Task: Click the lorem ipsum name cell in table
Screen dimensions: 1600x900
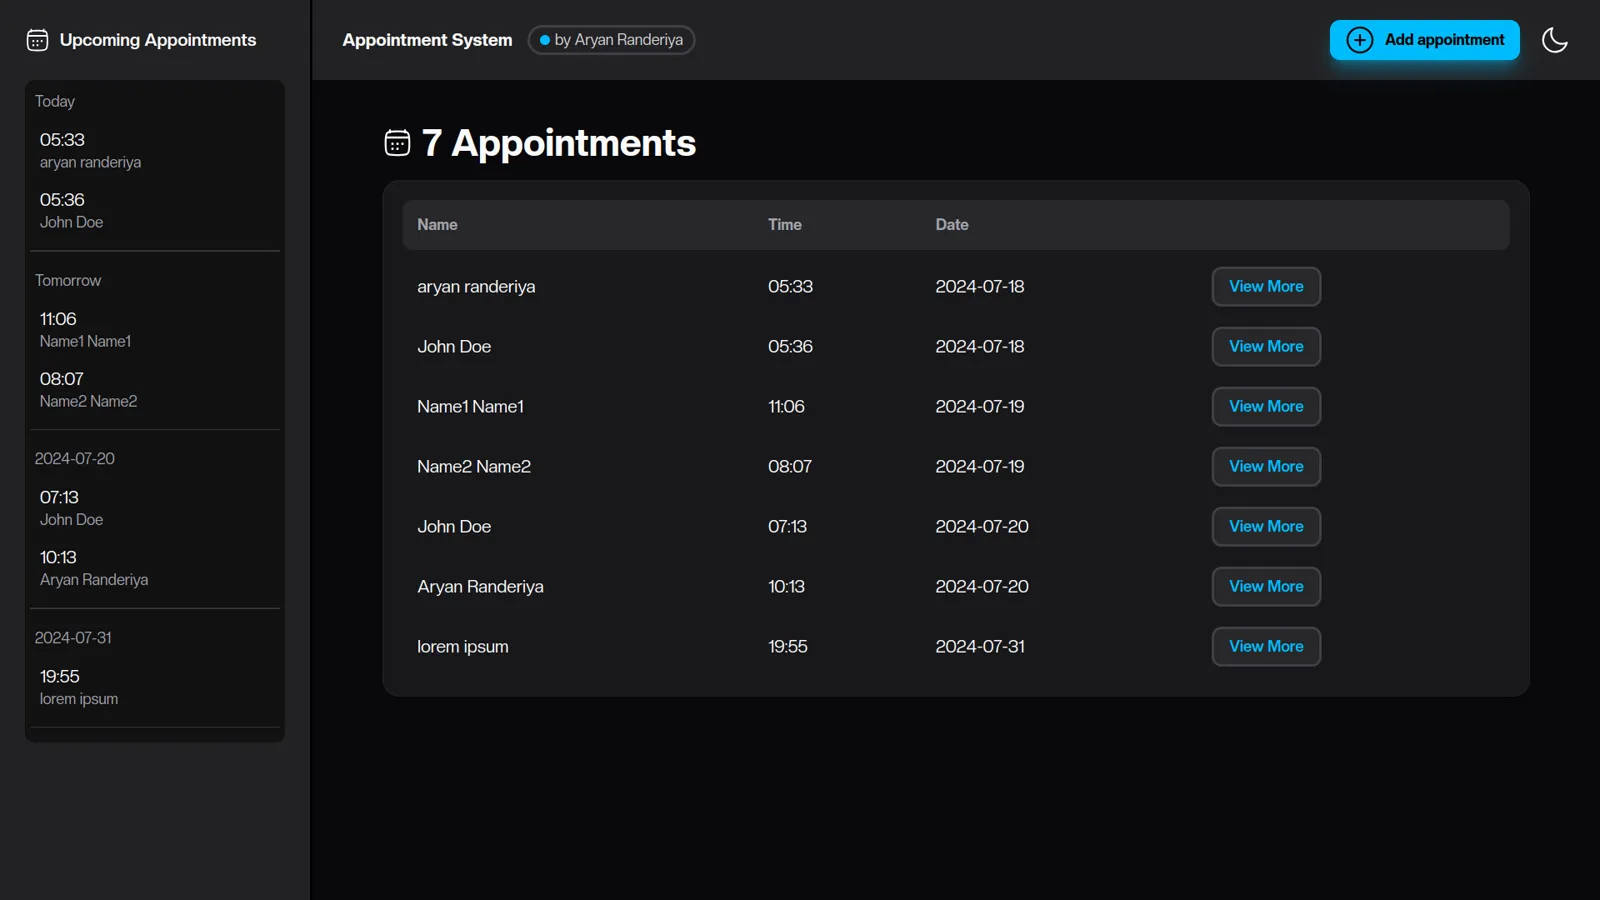Action: click(463, 646)
